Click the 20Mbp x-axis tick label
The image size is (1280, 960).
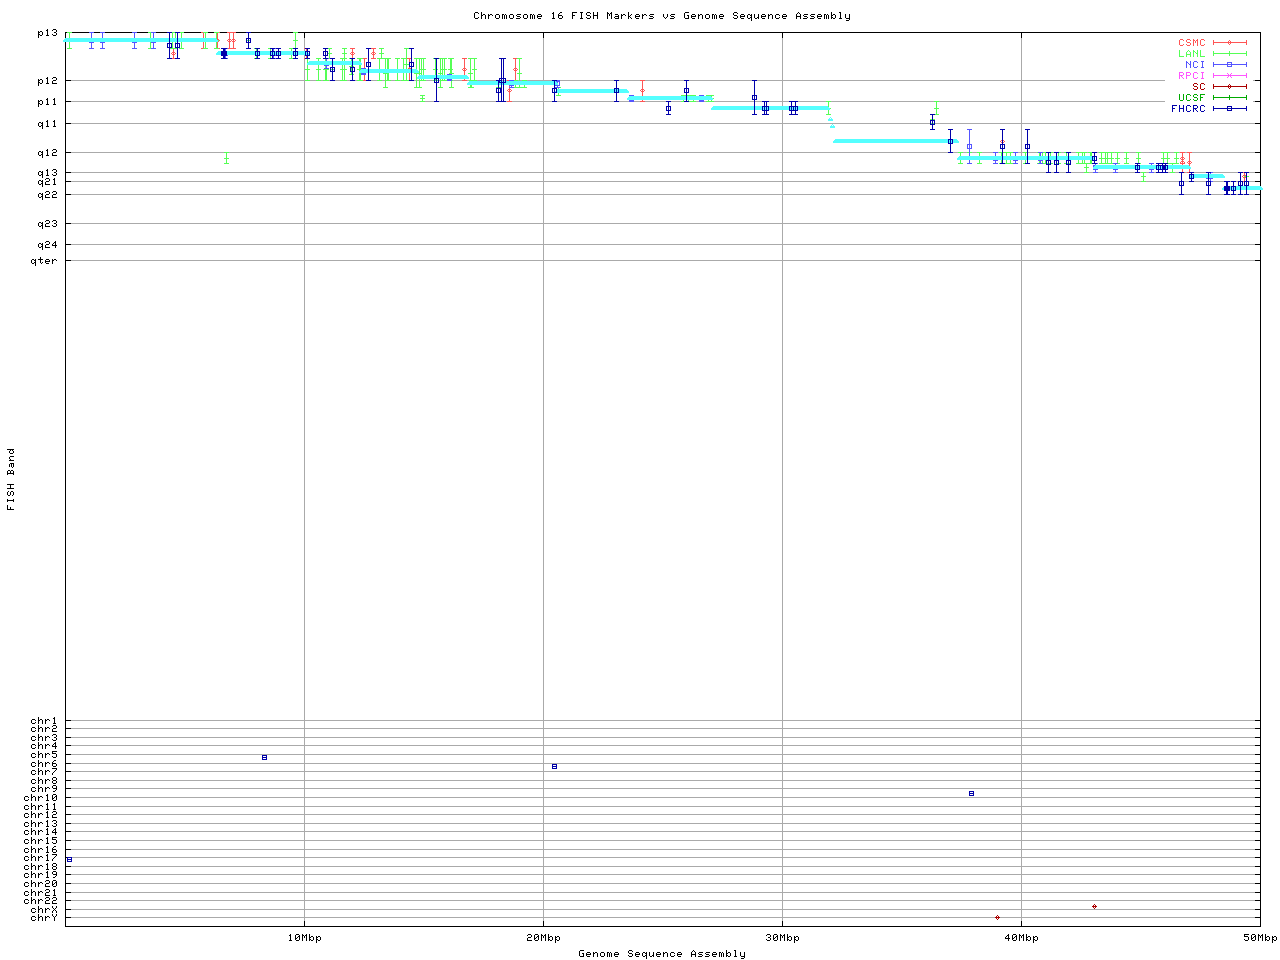(x=543, y=938)
